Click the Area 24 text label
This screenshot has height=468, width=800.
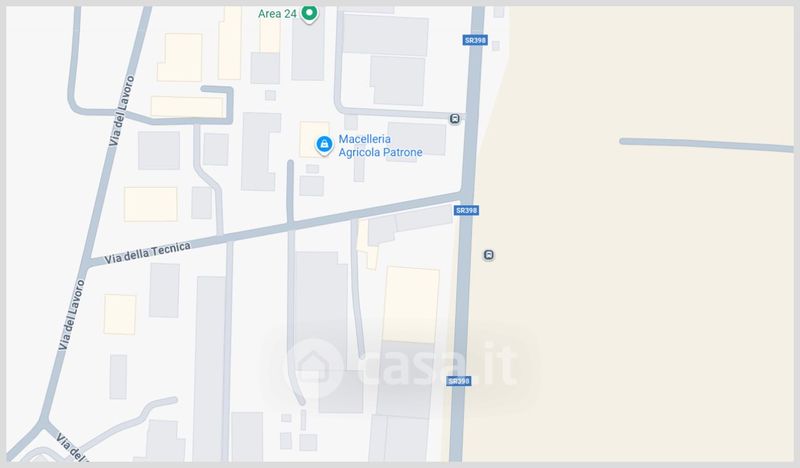277,14
